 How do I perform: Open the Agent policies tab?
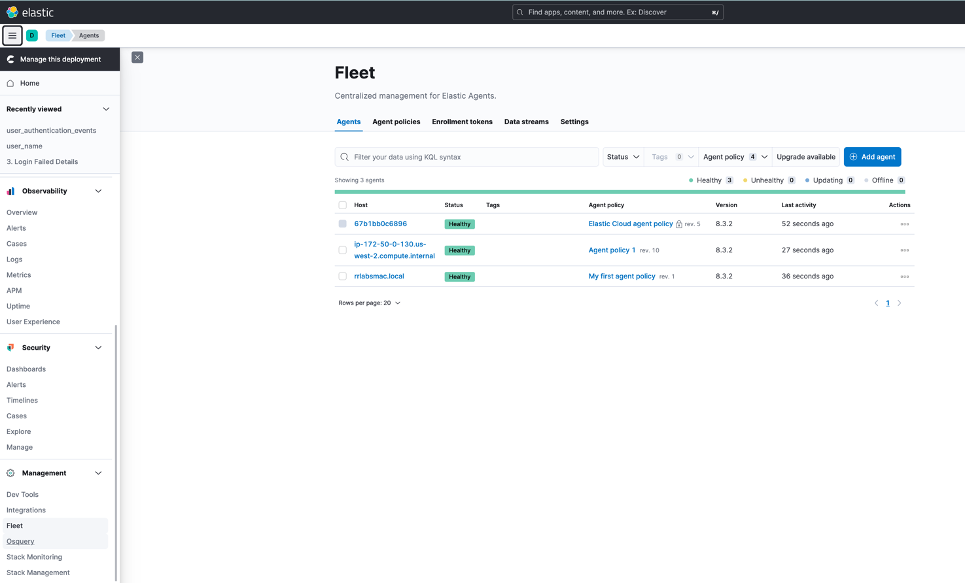[x=396, y=122]
